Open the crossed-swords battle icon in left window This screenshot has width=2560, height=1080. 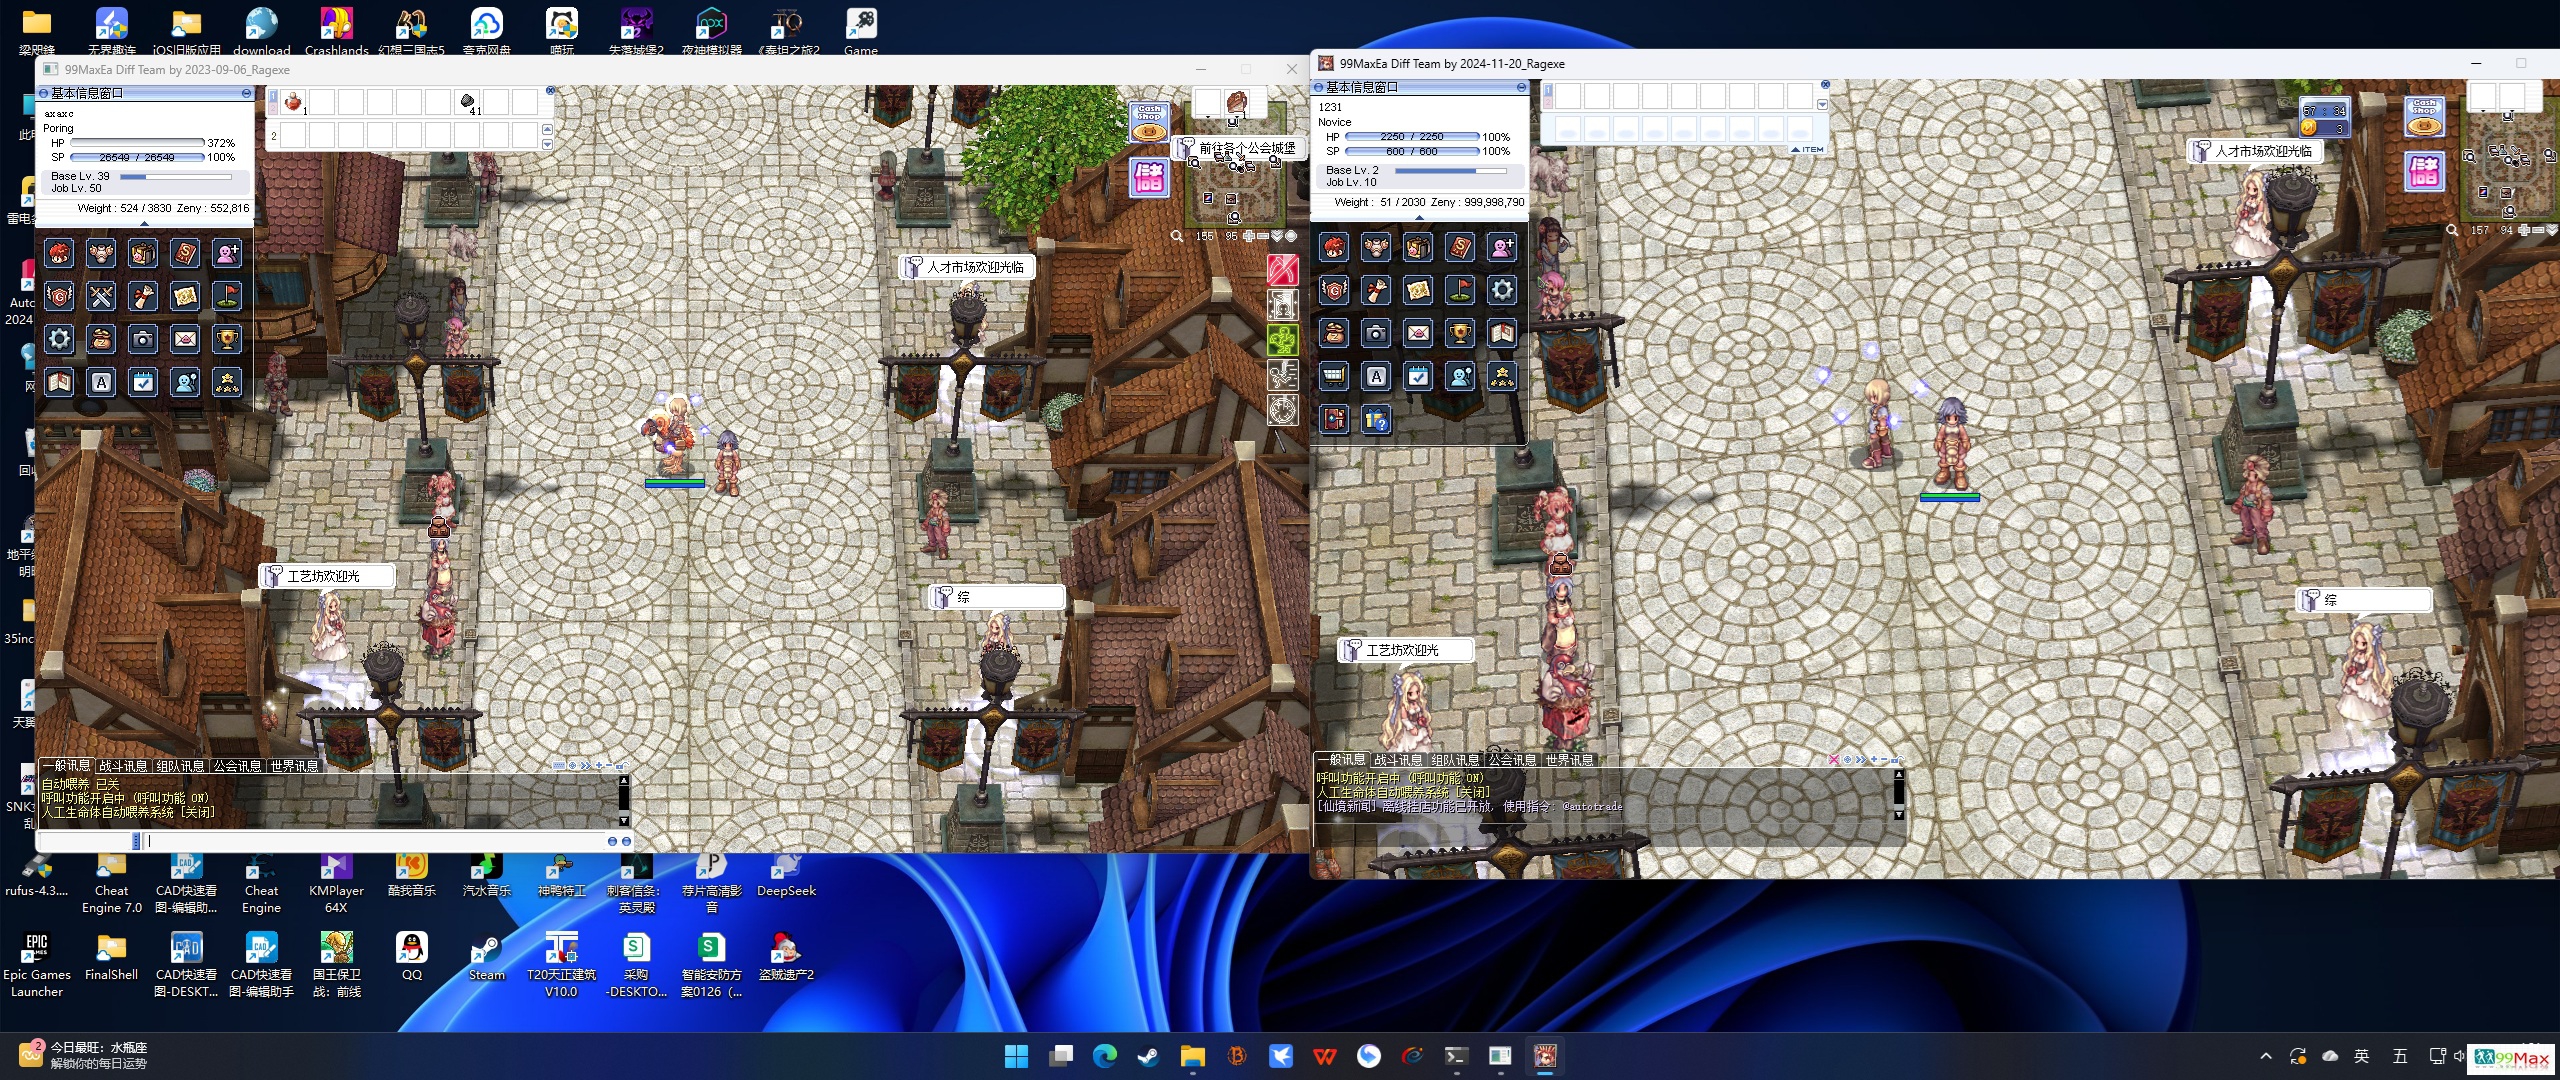tap(101, 297)
